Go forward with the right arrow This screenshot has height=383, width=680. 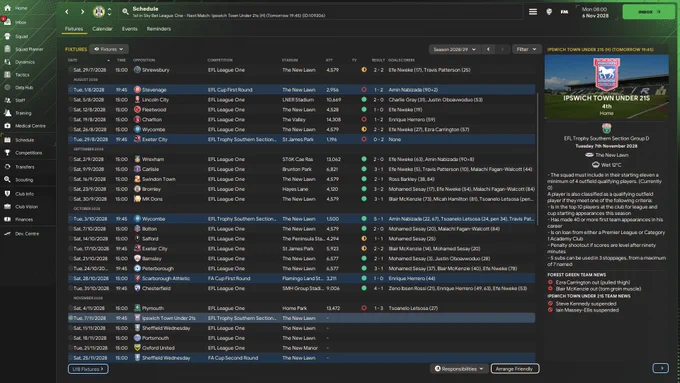[x=82, y=12]
